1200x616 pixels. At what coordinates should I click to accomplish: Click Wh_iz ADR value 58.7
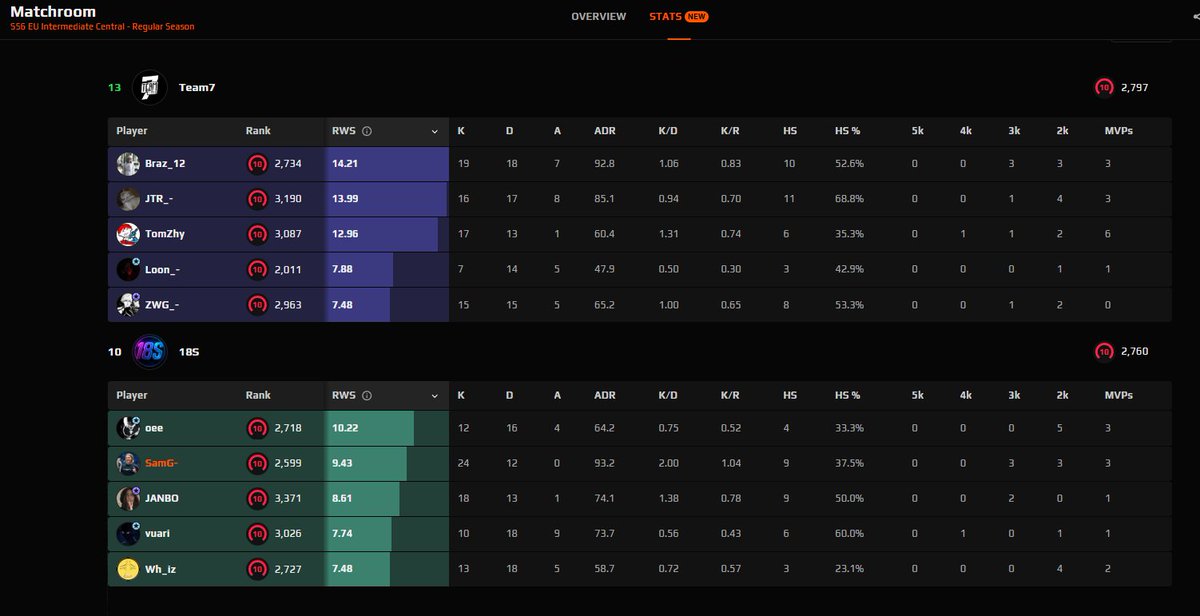pyautogui.click(x=604, y=569)
